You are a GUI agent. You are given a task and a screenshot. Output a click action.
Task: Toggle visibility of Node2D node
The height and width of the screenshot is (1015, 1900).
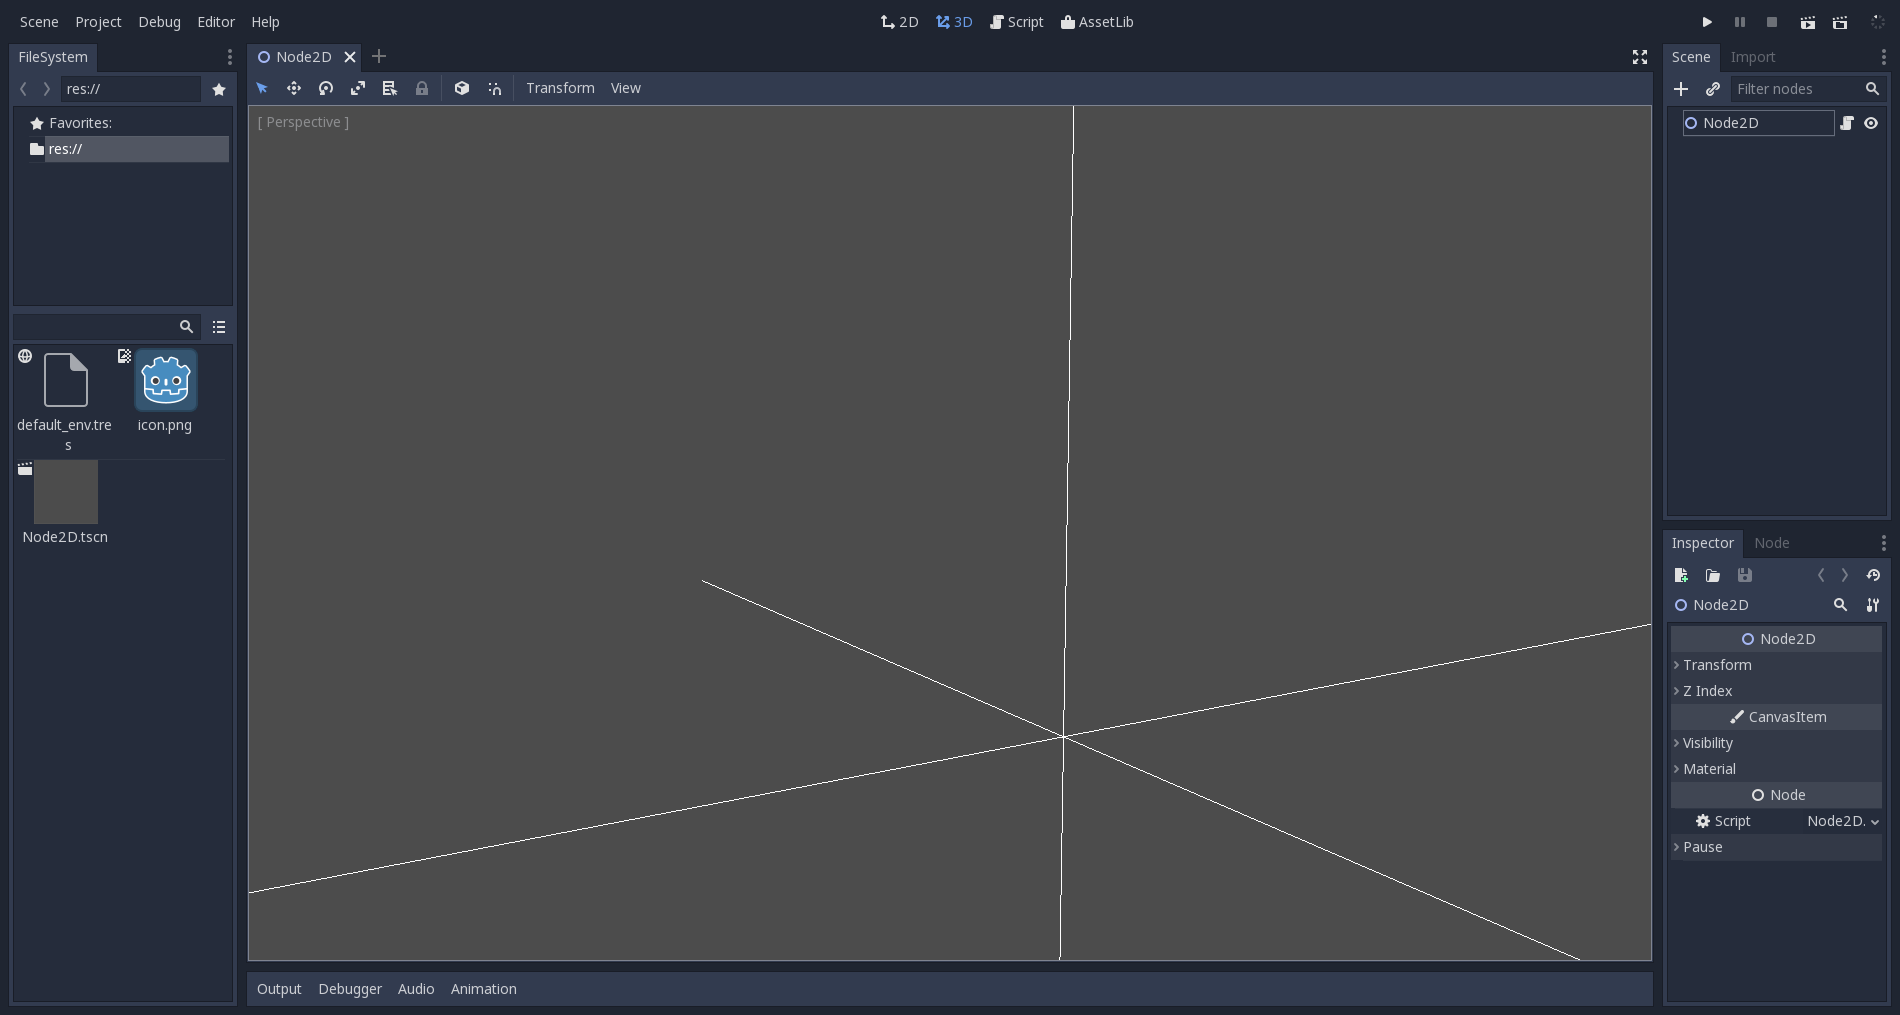click(1871, 123)
